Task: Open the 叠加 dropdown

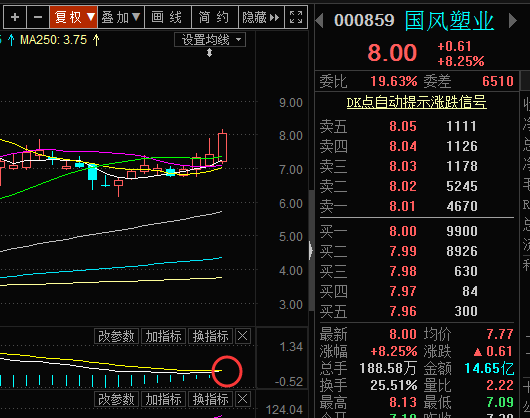Action: coord(121,17)
